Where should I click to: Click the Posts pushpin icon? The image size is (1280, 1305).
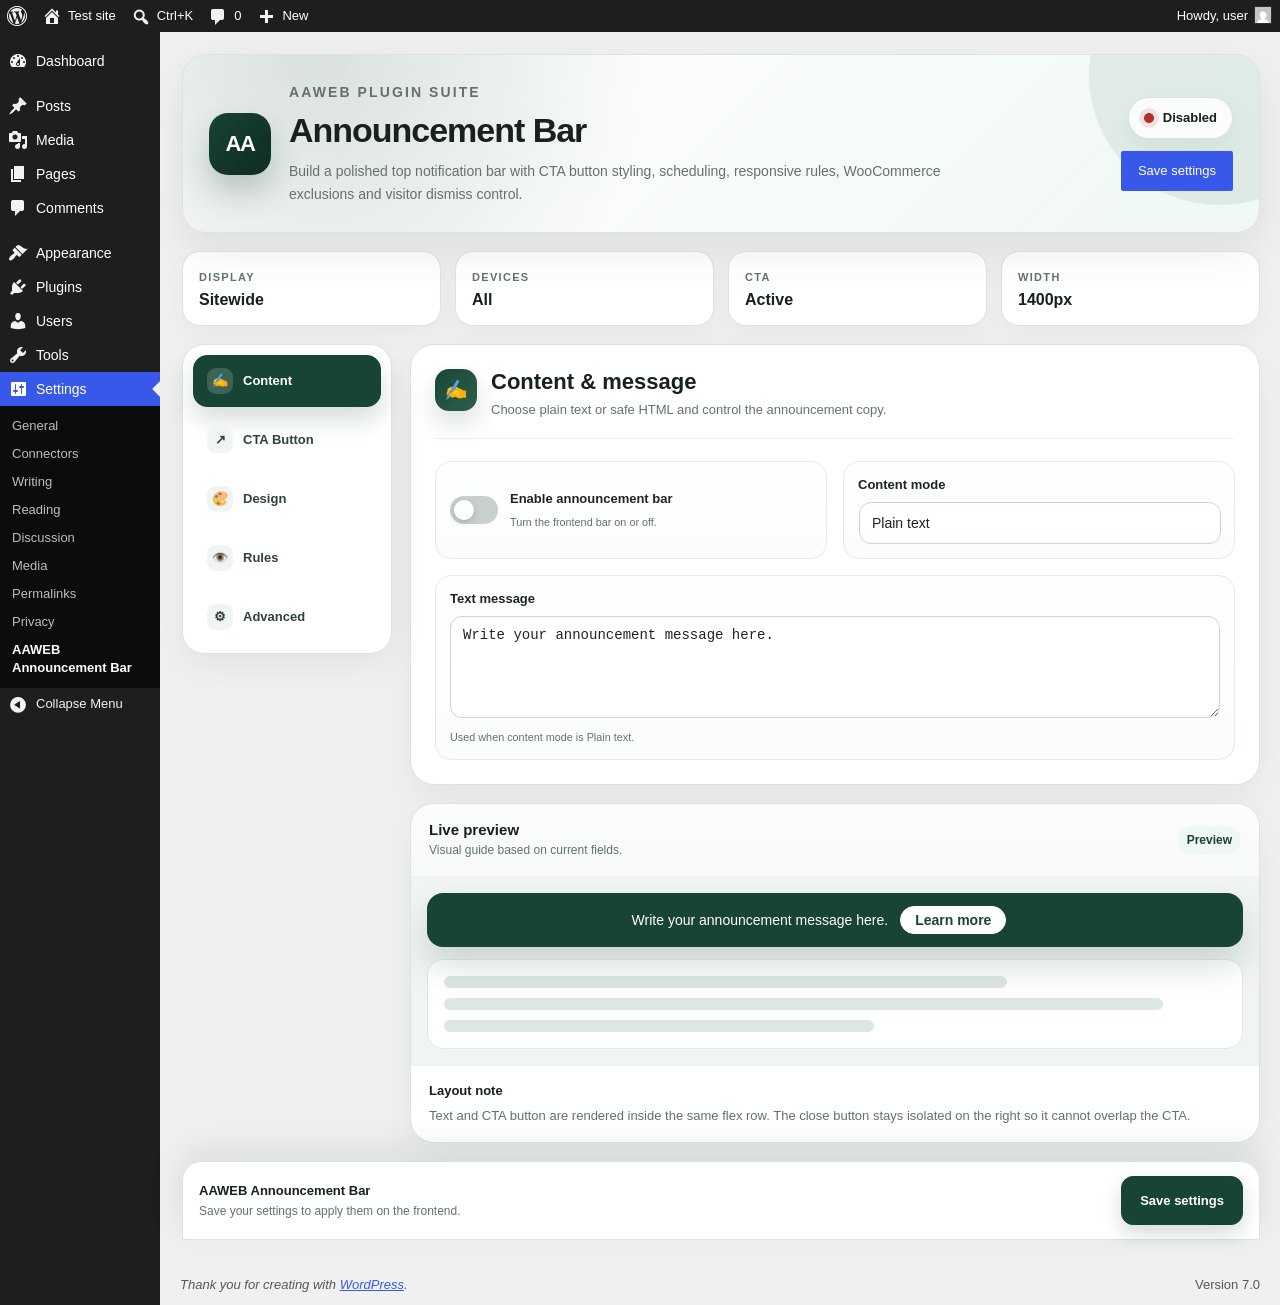(x=18, y=106)
